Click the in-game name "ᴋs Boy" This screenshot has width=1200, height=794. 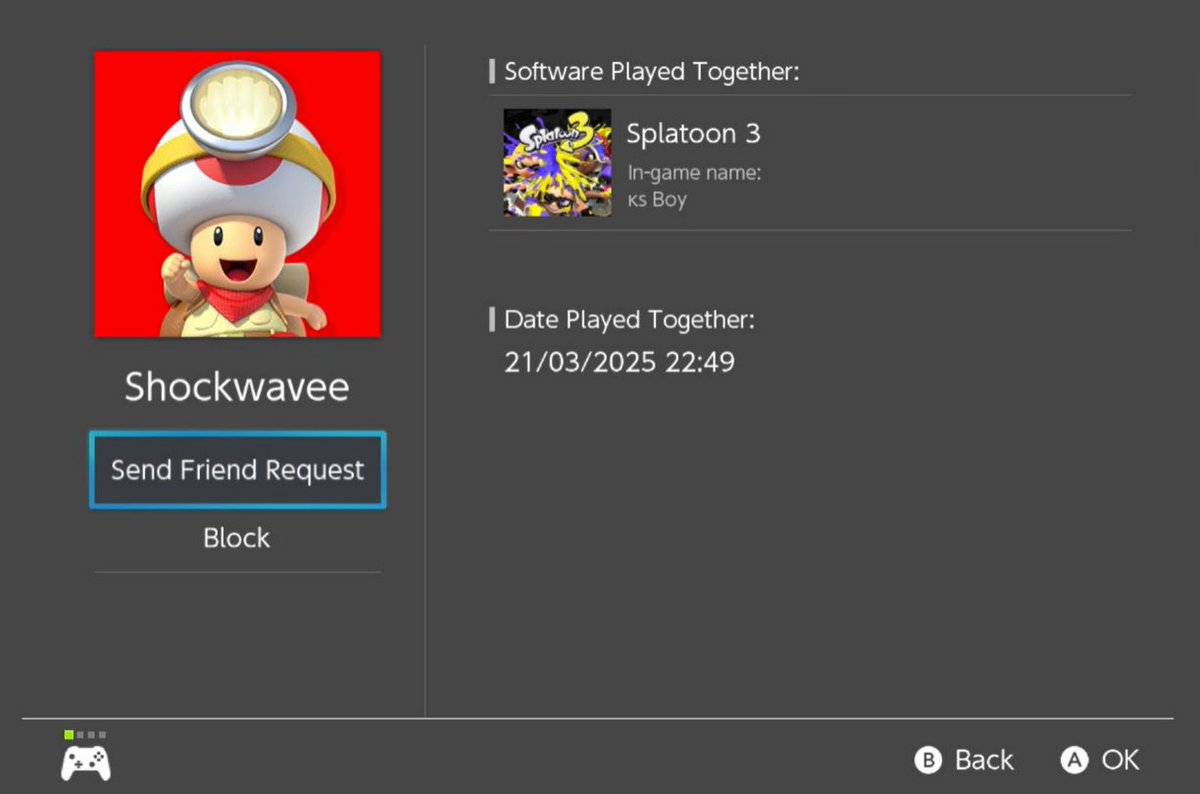pyautogui.click(x=657, y=199)
